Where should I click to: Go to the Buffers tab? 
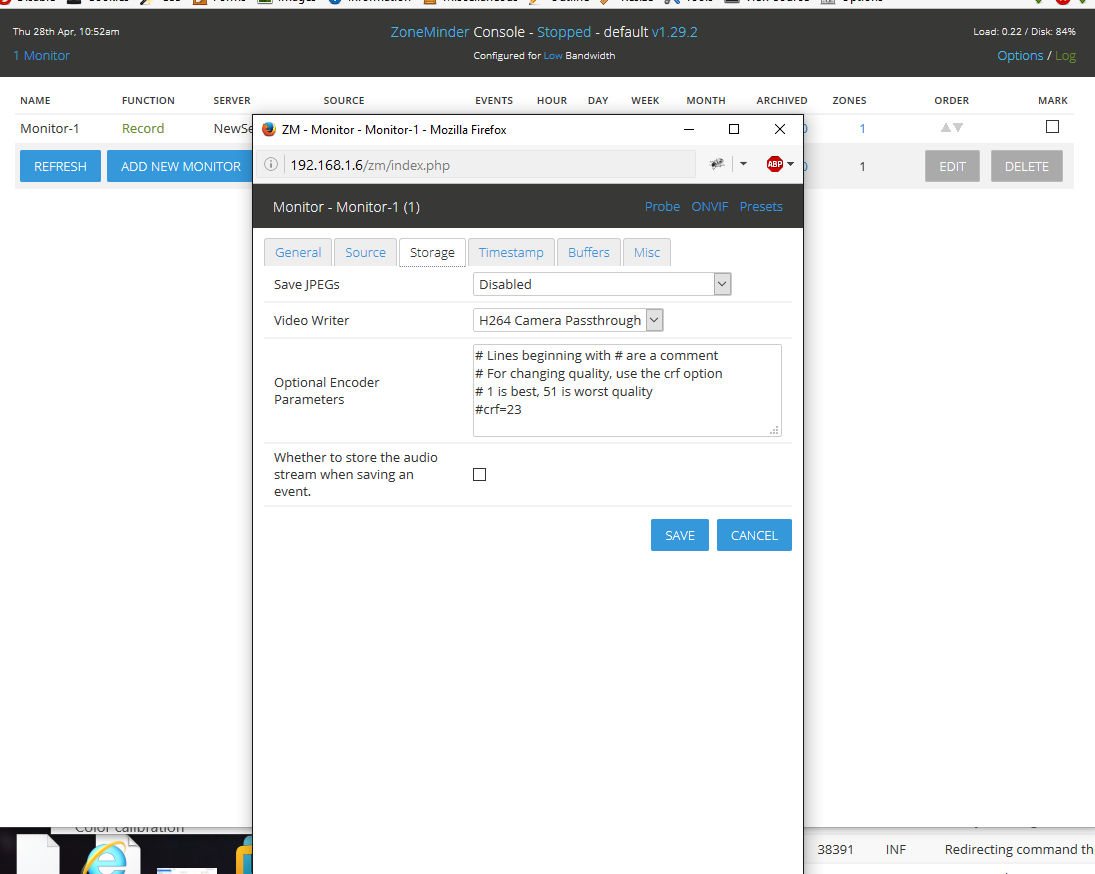point(589,253)
